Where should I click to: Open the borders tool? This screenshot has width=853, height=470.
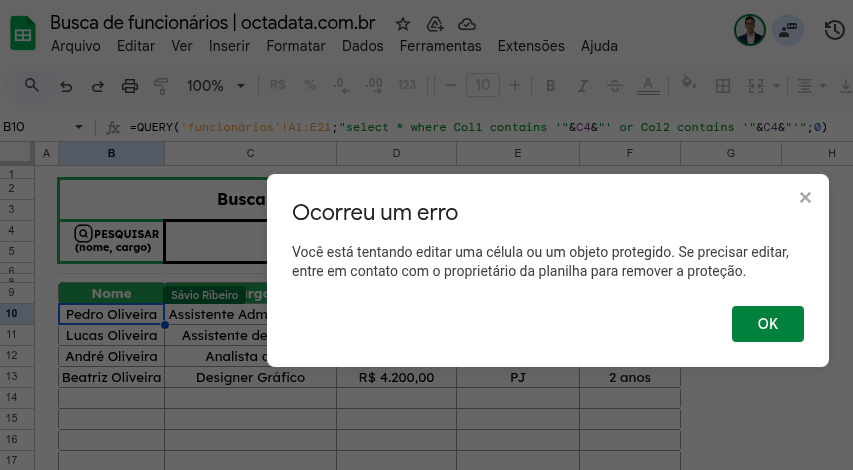click(x=722, y=86)
